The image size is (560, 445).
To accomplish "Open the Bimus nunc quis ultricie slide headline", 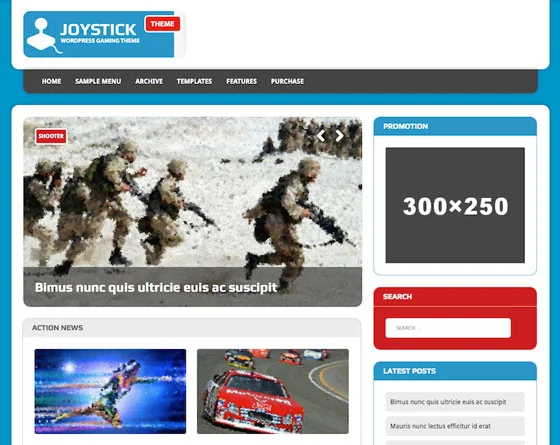I will [x=156, y=288].
